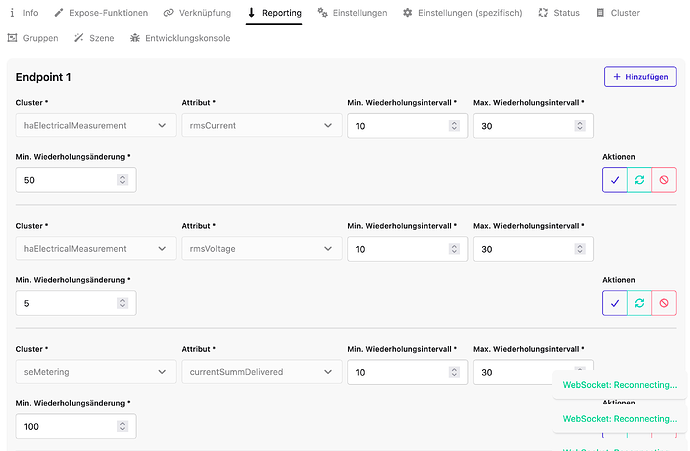Open the Cluster tab
Image resolution: width=690 pixels, height=451 pixels.
coord(618,13)
